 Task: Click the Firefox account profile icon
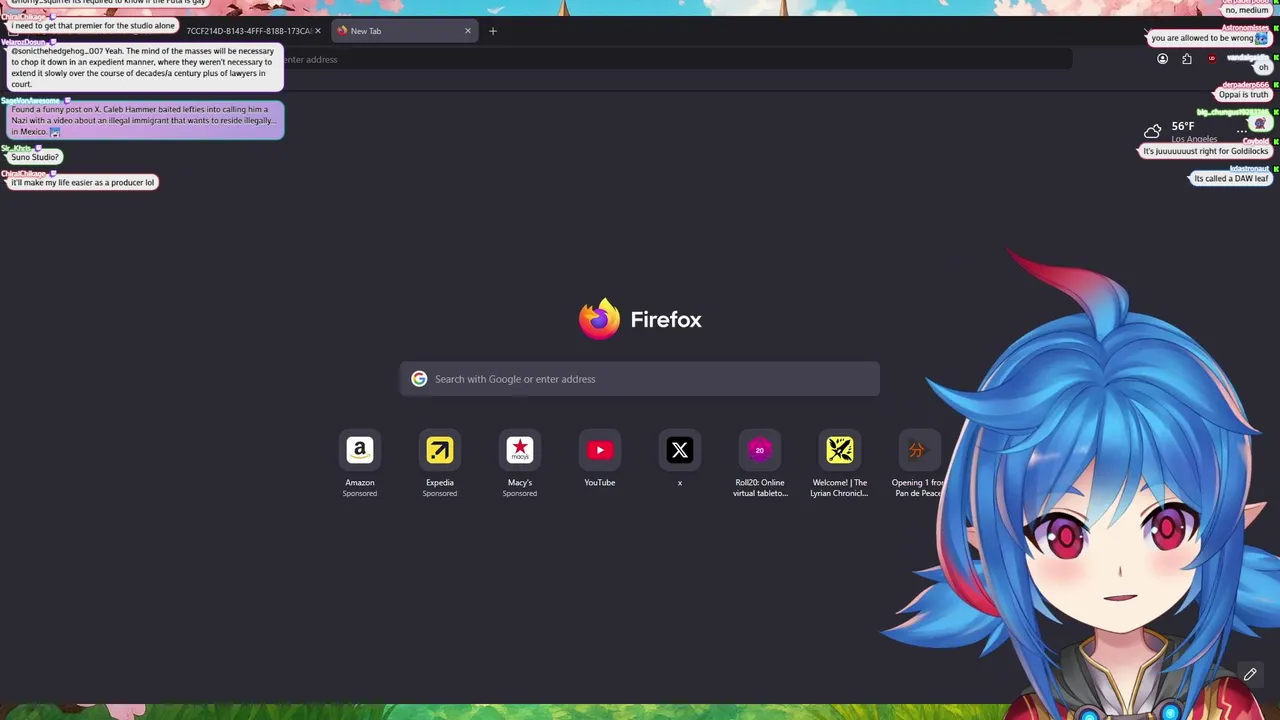pyautogui.click(x=1162, y=59)
